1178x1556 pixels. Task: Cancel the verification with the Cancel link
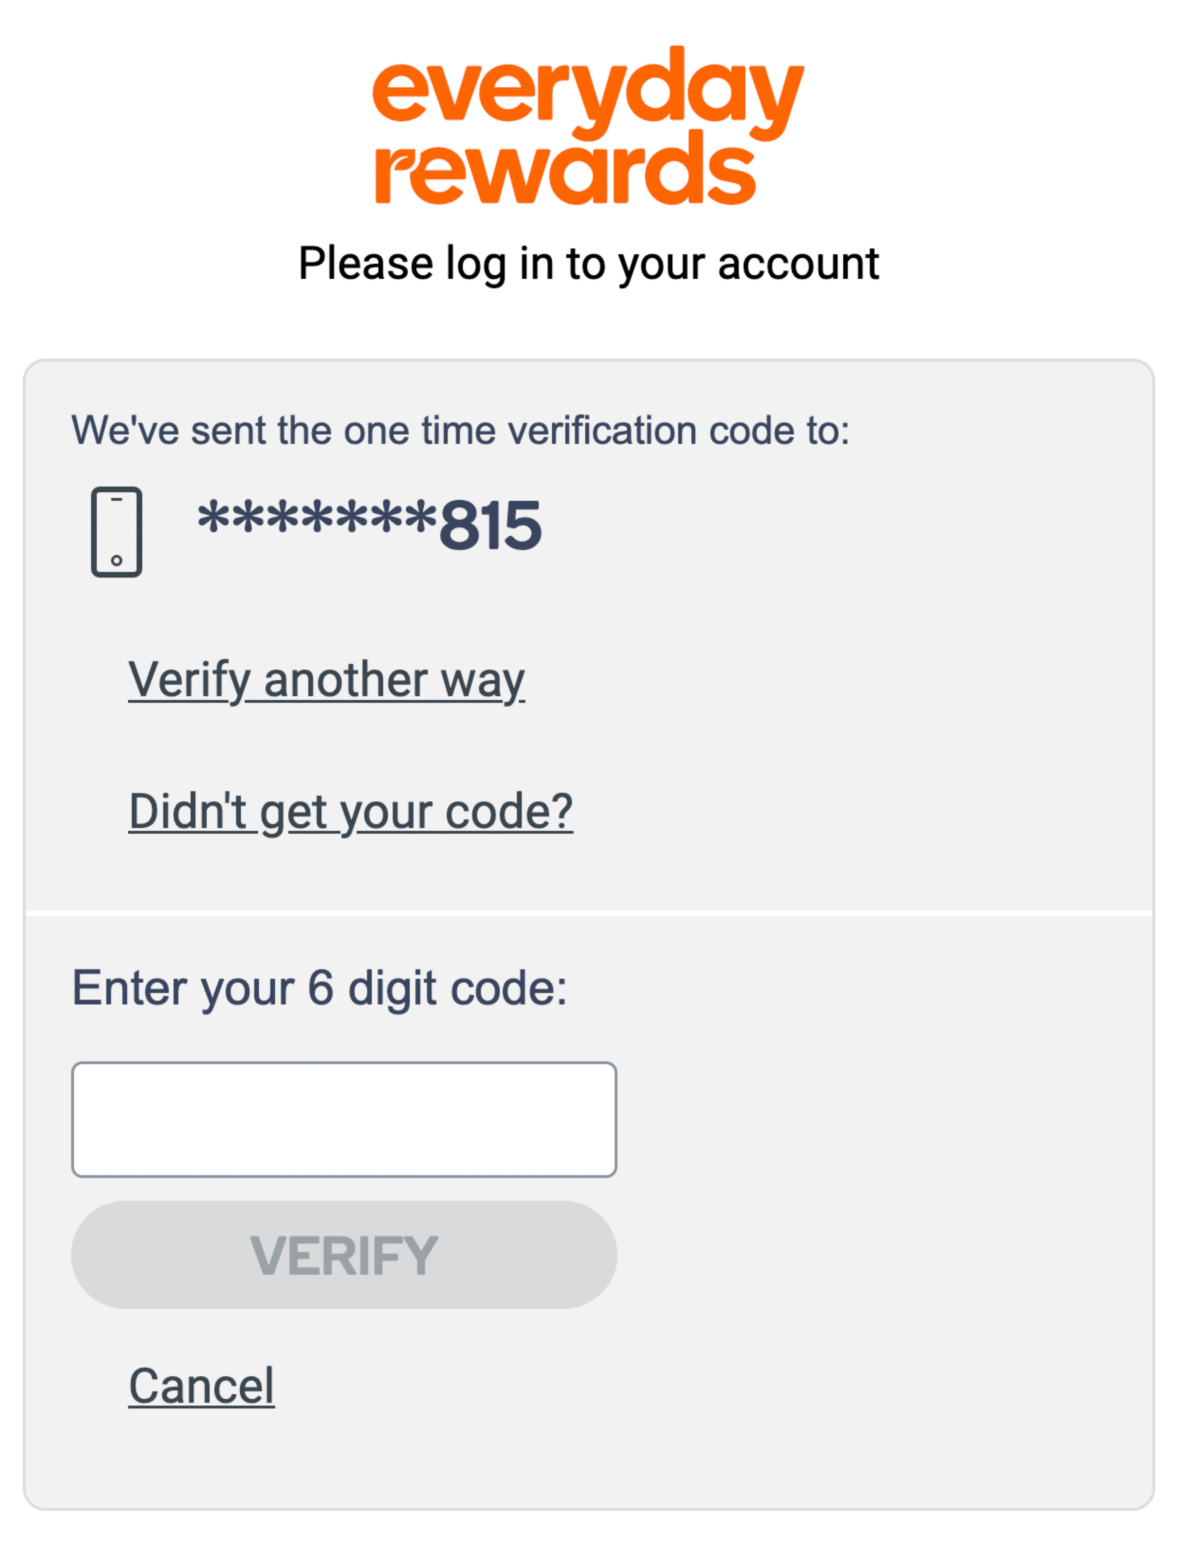point(201,1386)
